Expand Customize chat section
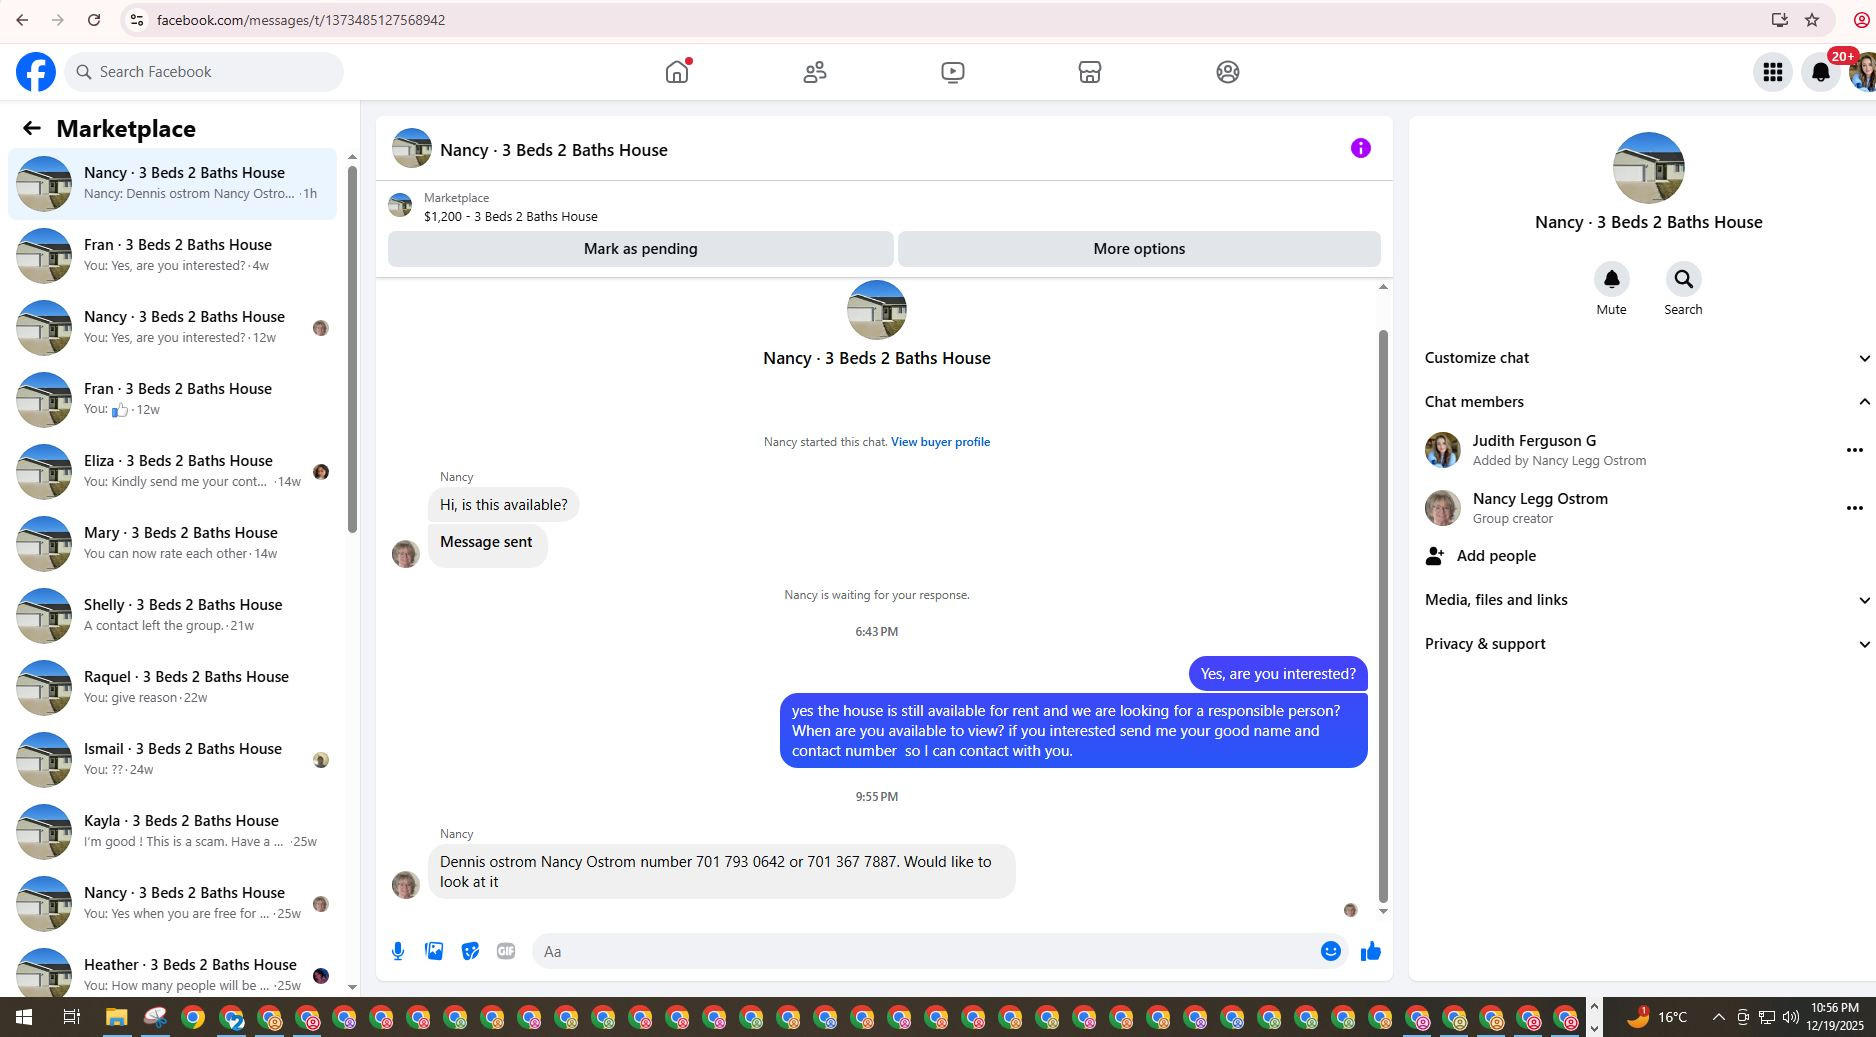Screen dimensions: 1876x1037 point(1646,358)
